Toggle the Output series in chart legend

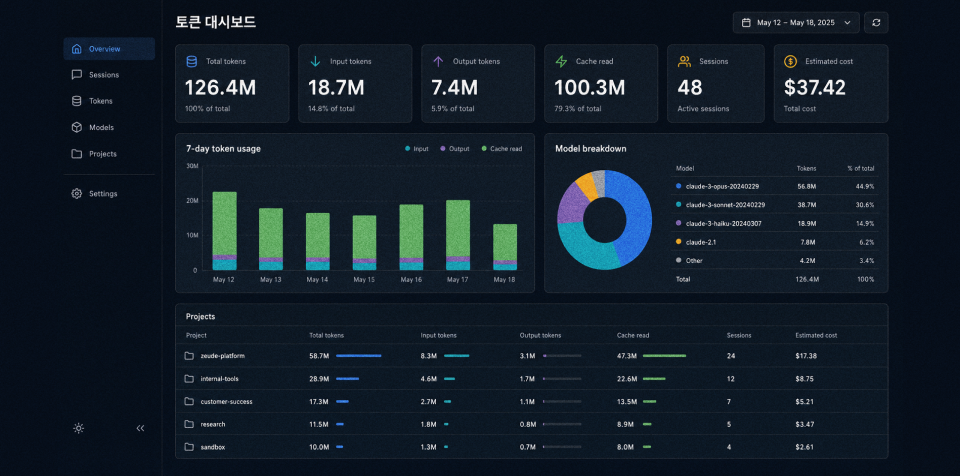click(x=454, y=149)
